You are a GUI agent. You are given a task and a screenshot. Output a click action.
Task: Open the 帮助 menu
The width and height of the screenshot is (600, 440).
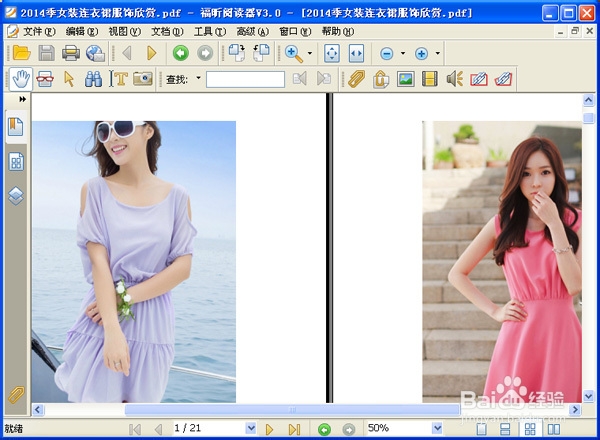click(338, 32)
